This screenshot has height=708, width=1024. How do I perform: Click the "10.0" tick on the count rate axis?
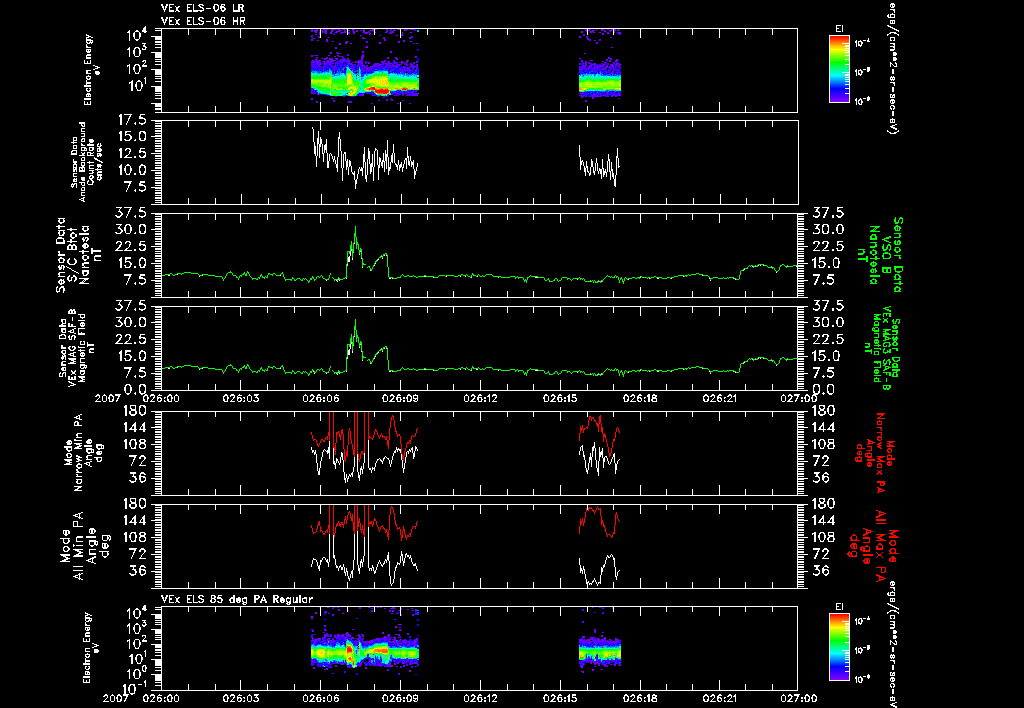click(135, 170)
